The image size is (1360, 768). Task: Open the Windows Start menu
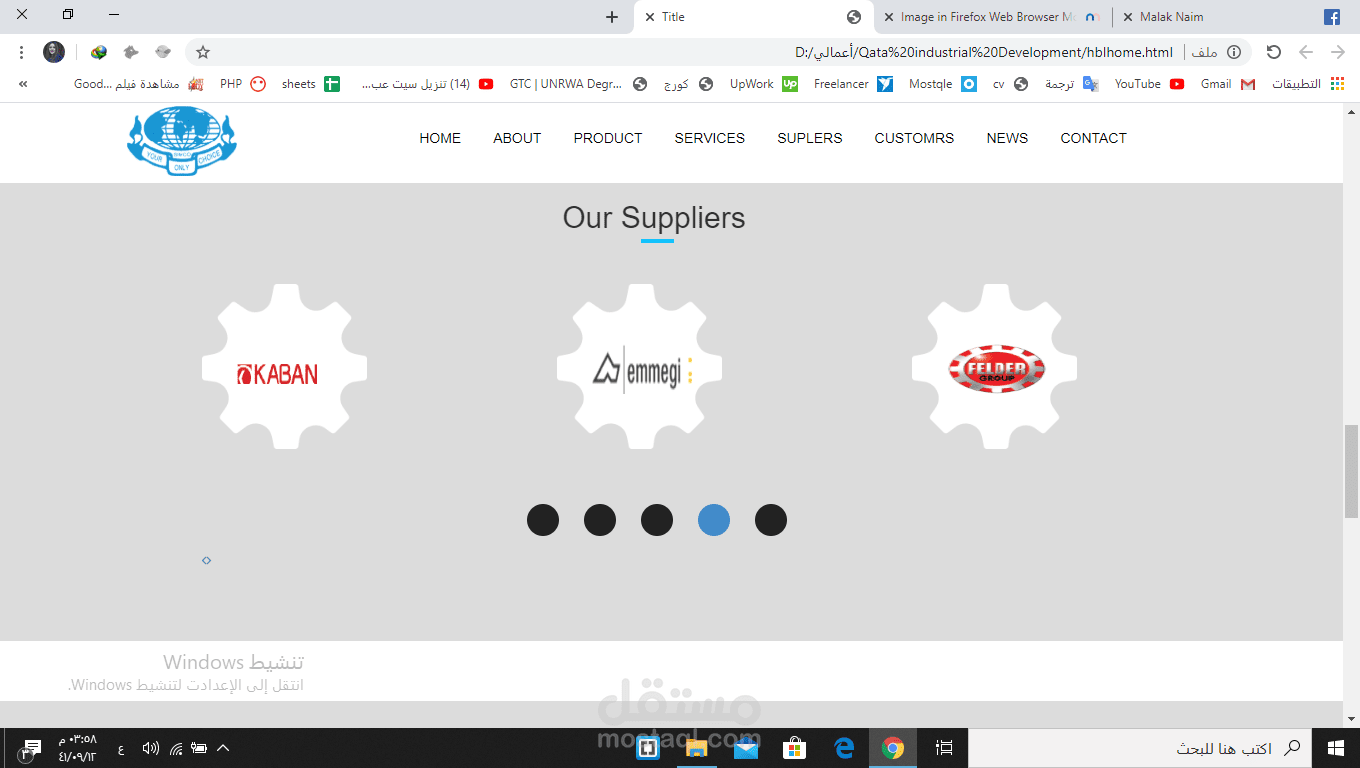(x=1335, y=748)
